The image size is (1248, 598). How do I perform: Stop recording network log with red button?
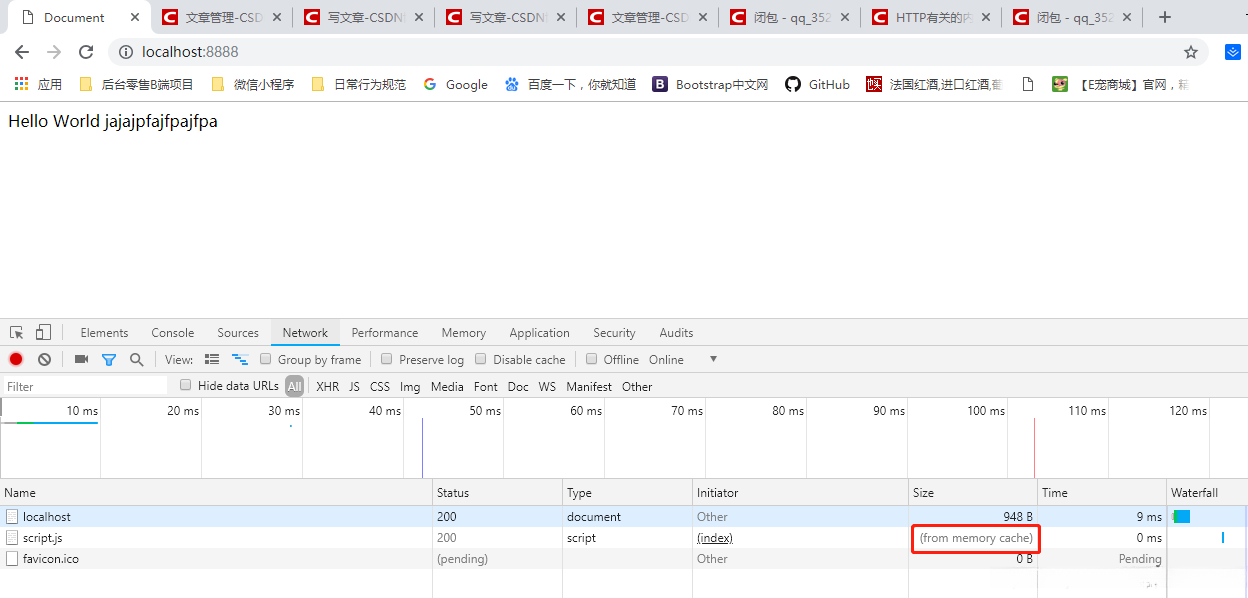point(16,360)
